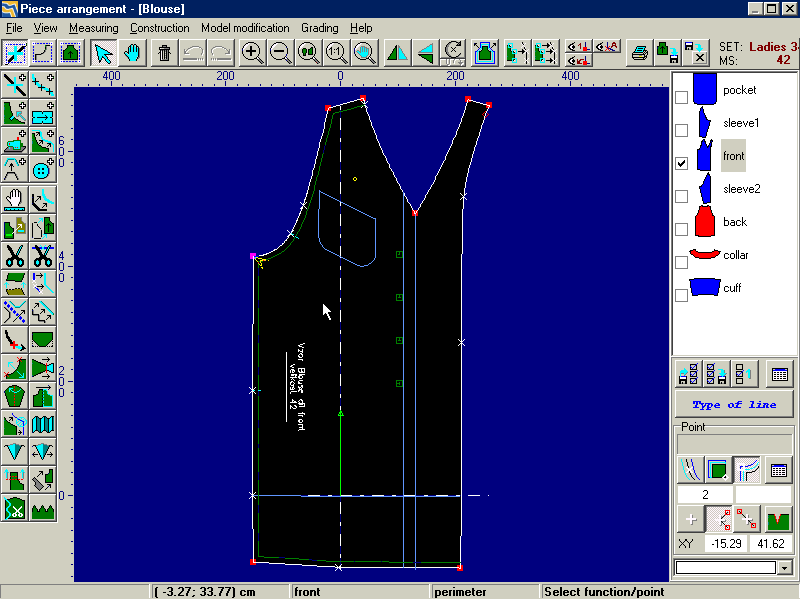Image resolution: width=800 pixels, height=600 pixels.
Task: Click the green V-notch icon
Action: tap(777, 520)
